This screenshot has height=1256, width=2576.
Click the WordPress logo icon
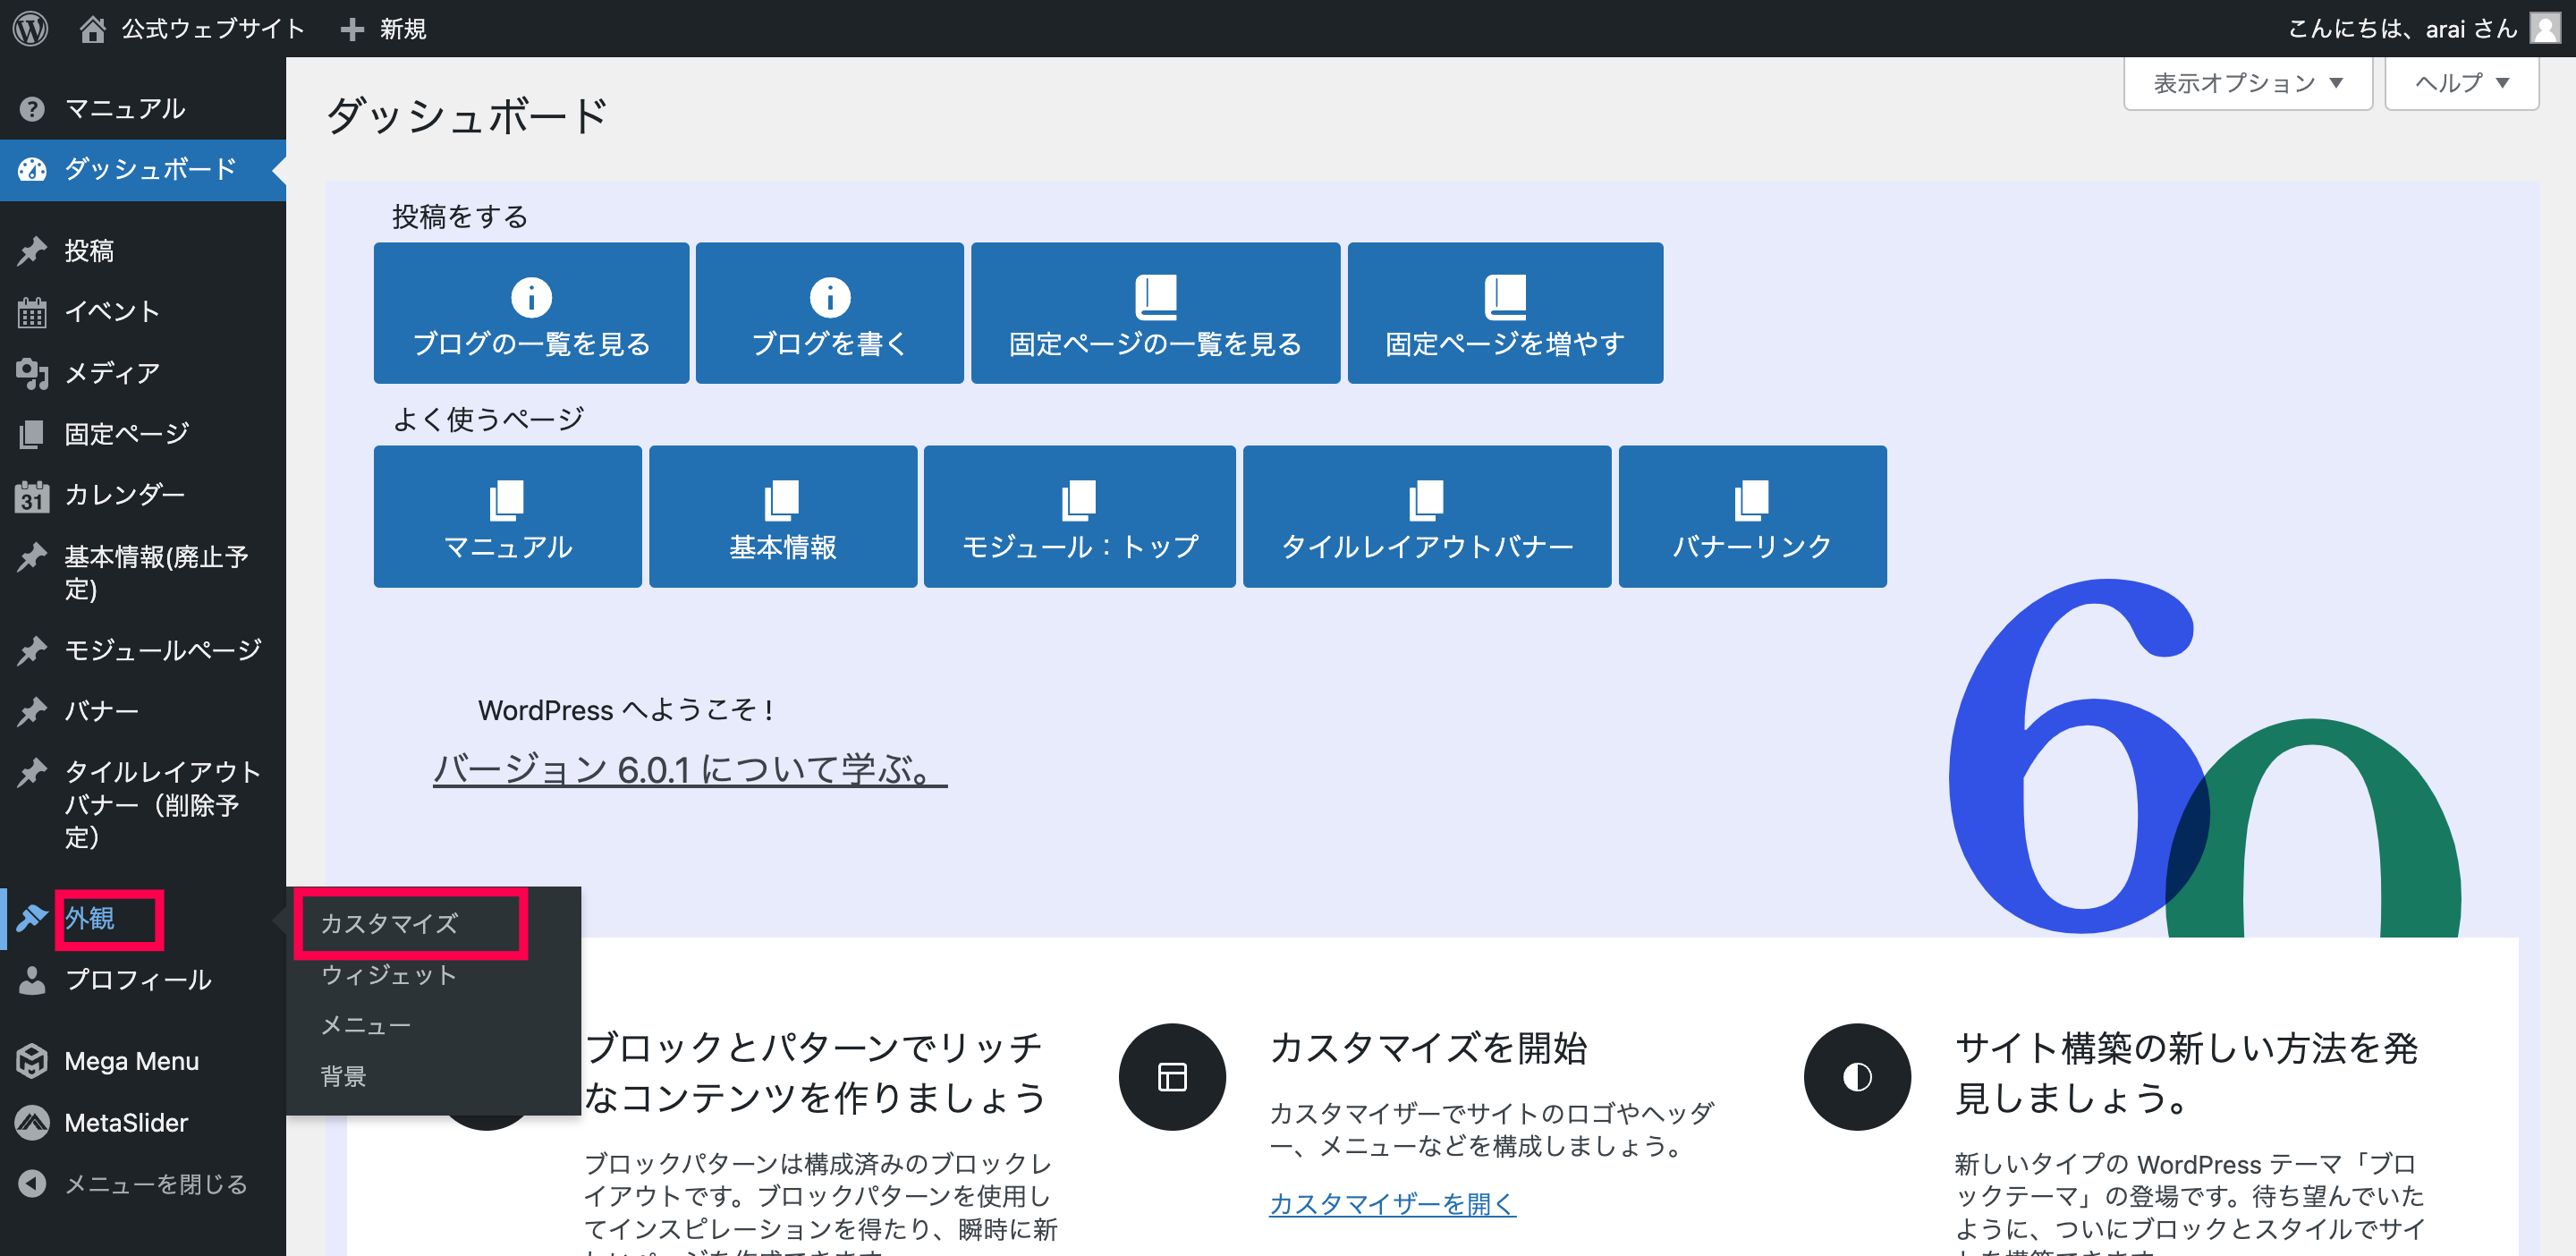[x=30, y=28]
